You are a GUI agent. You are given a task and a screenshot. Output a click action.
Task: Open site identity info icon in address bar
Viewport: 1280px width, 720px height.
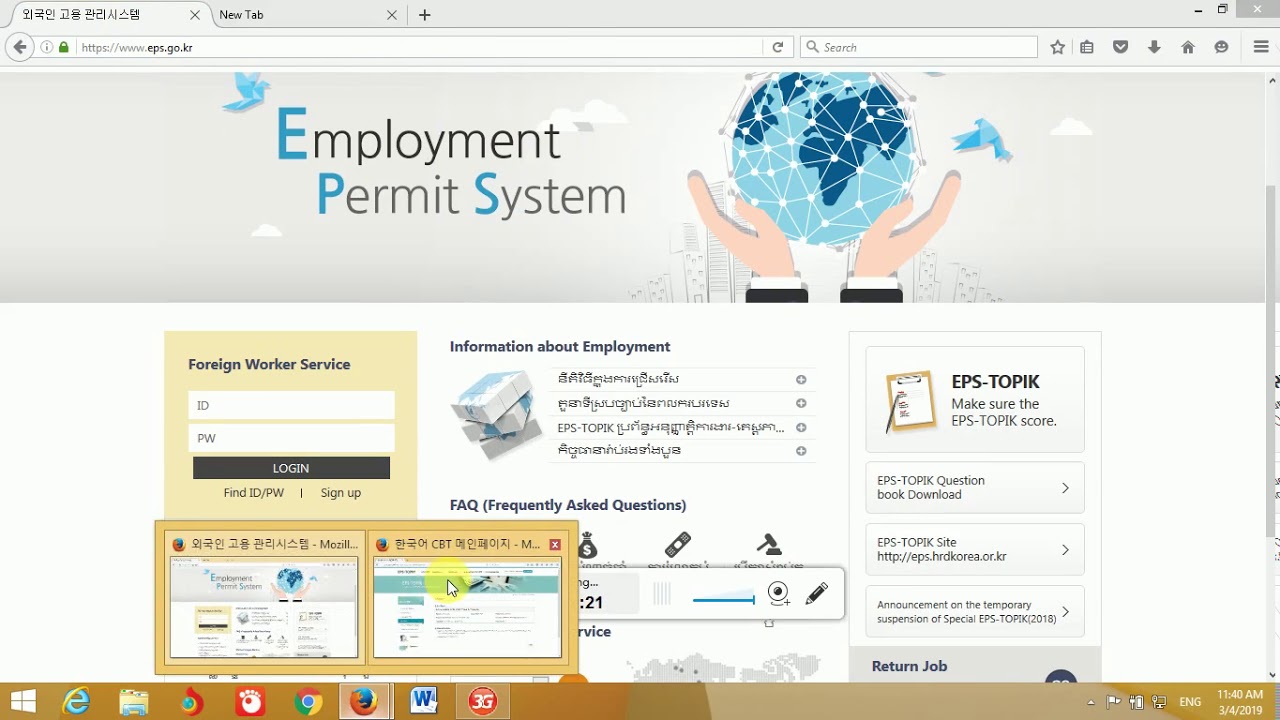pos(47,47)
